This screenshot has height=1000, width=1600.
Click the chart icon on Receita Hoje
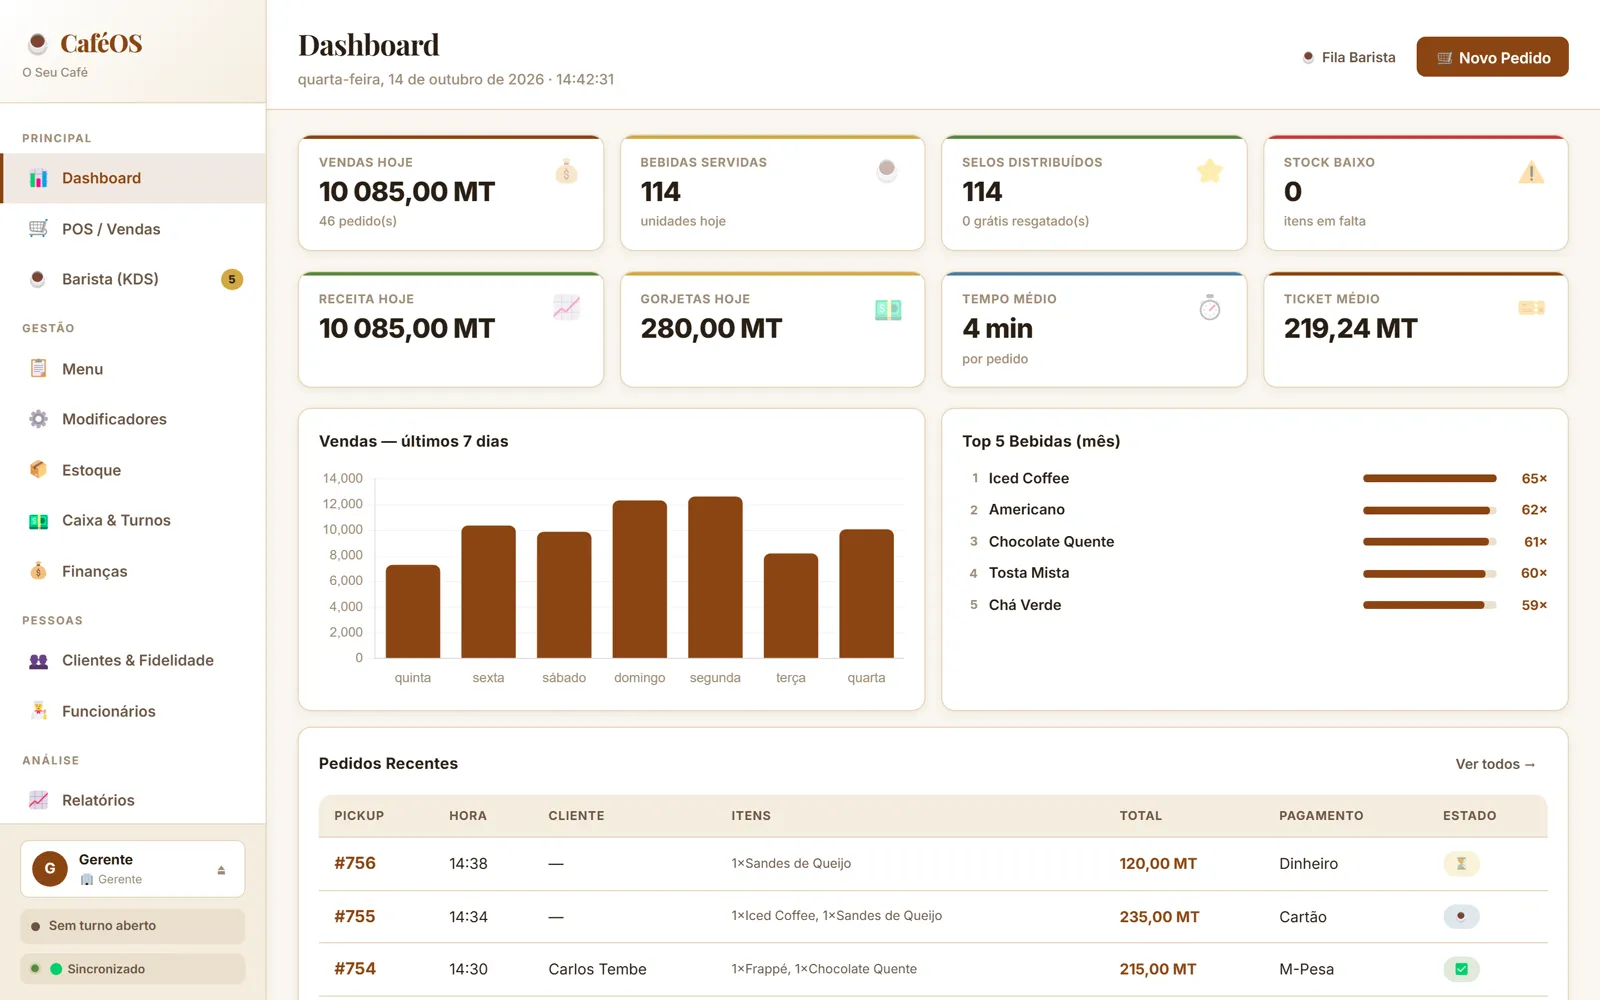566,308
